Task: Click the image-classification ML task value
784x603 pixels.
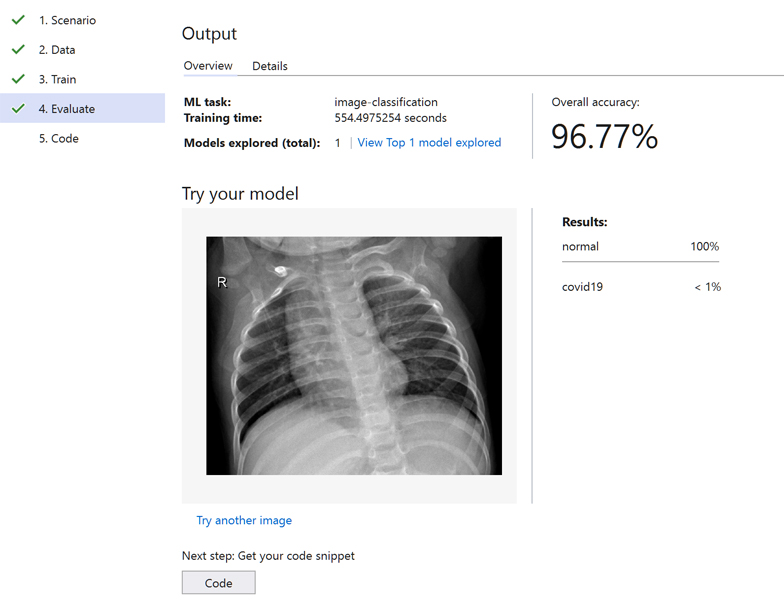Action: pyautogui.click(x=385, y=102)
